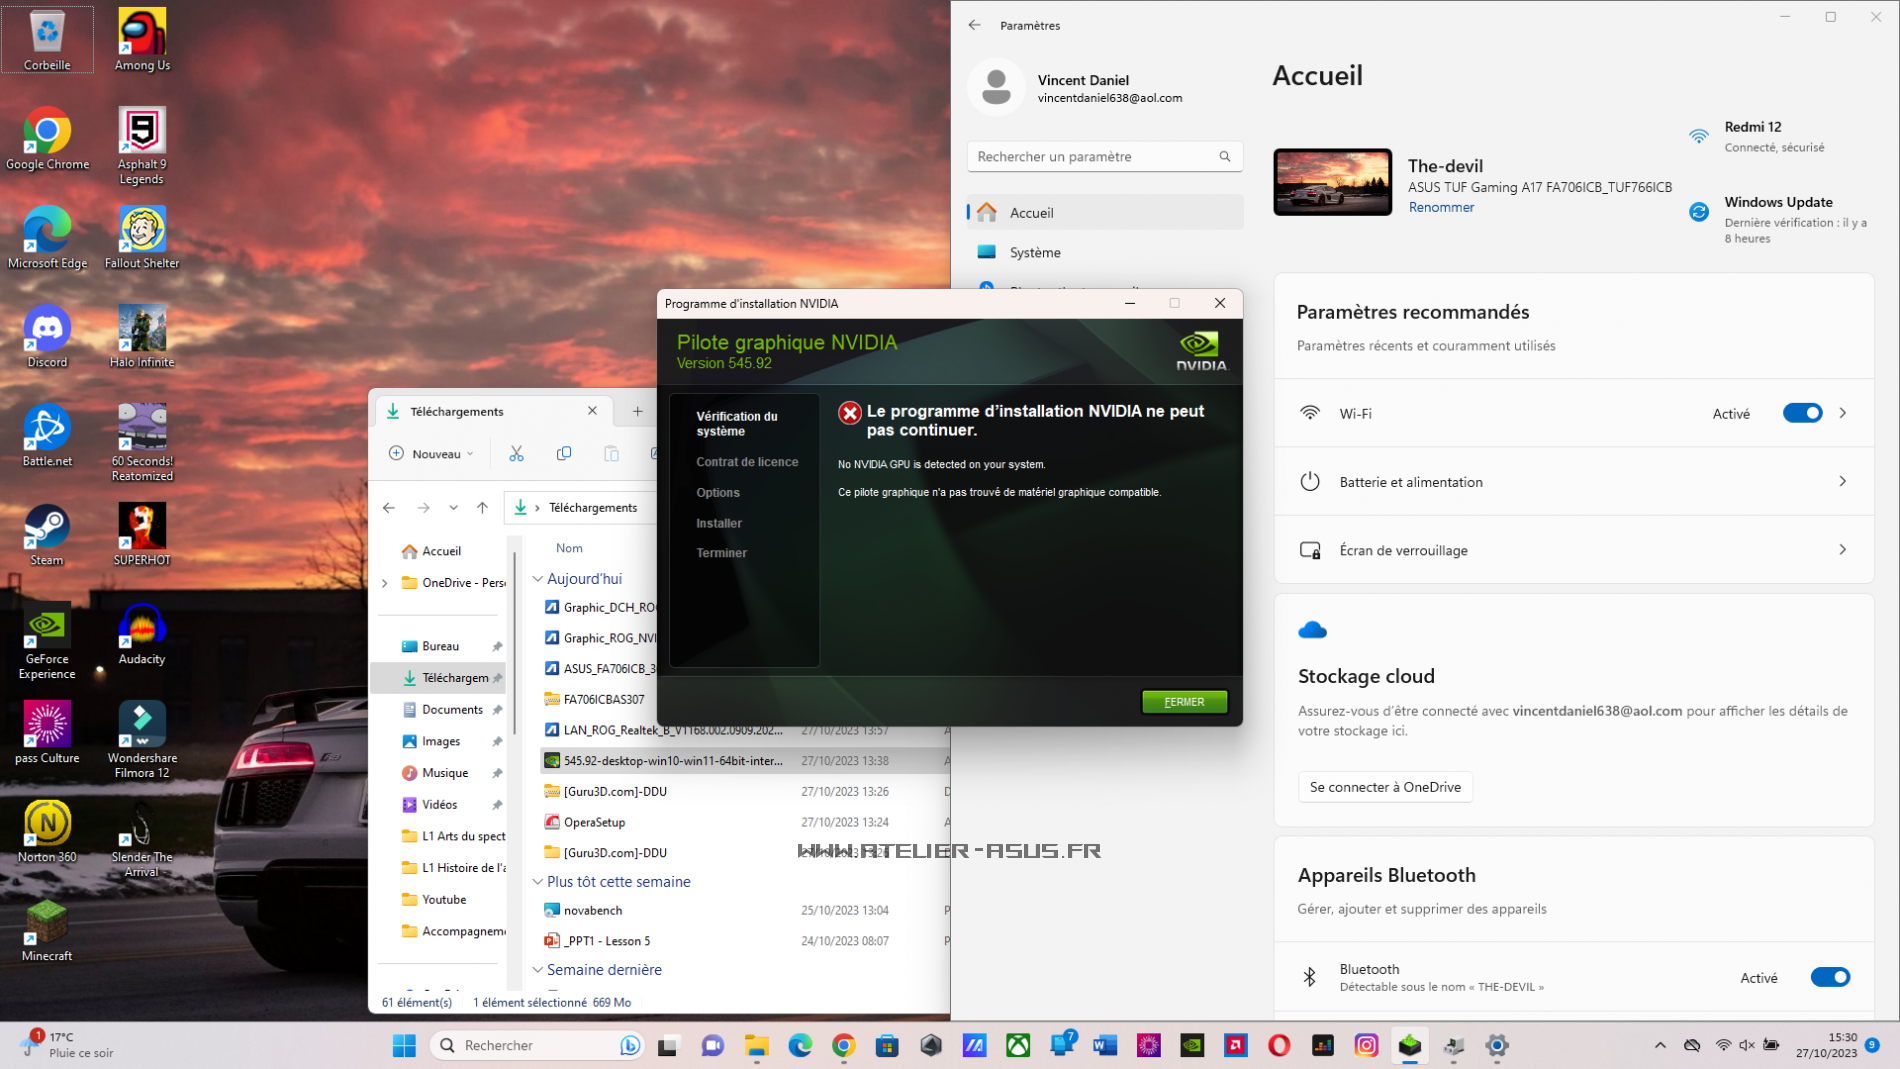Open Among Us desktop shortcut
Screen dimensions: 1900x1069
(142, 40)
